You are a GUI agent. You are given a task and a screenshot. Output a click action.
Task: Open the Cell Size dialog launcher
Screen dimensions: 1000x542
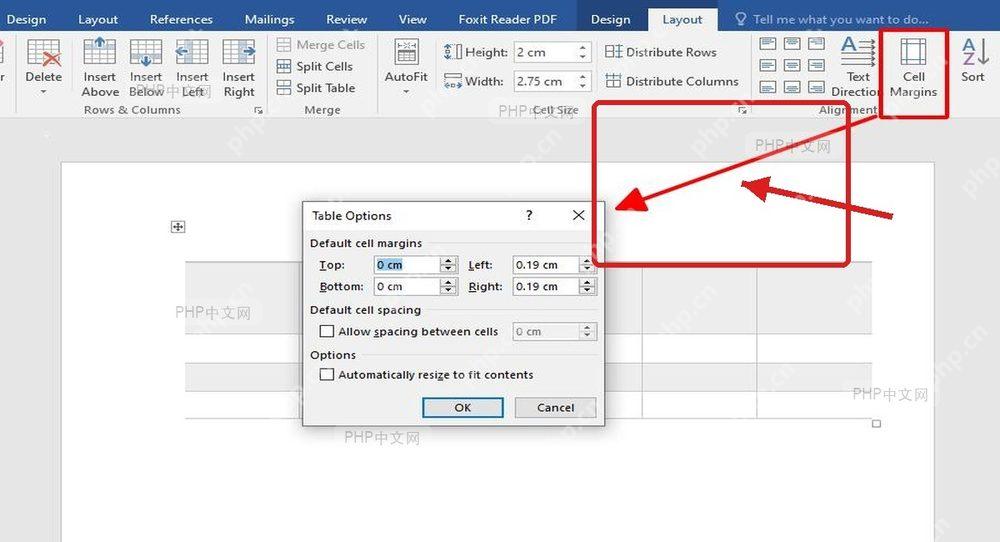click(x=742, y=110)
